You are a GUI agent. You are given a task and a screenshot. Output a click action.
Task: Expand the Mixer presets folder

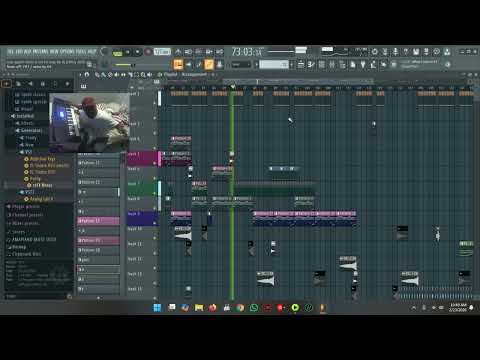coord(23,223)
